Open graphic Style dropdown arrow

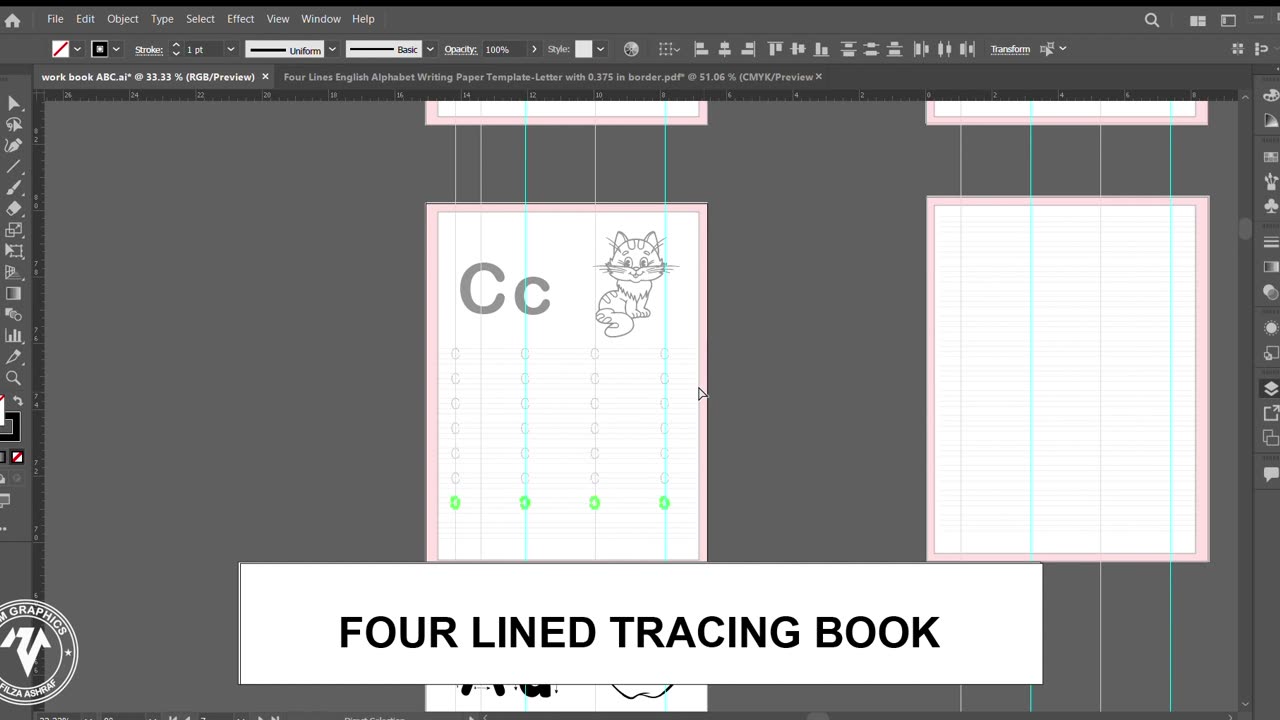[x=600, y=49]
